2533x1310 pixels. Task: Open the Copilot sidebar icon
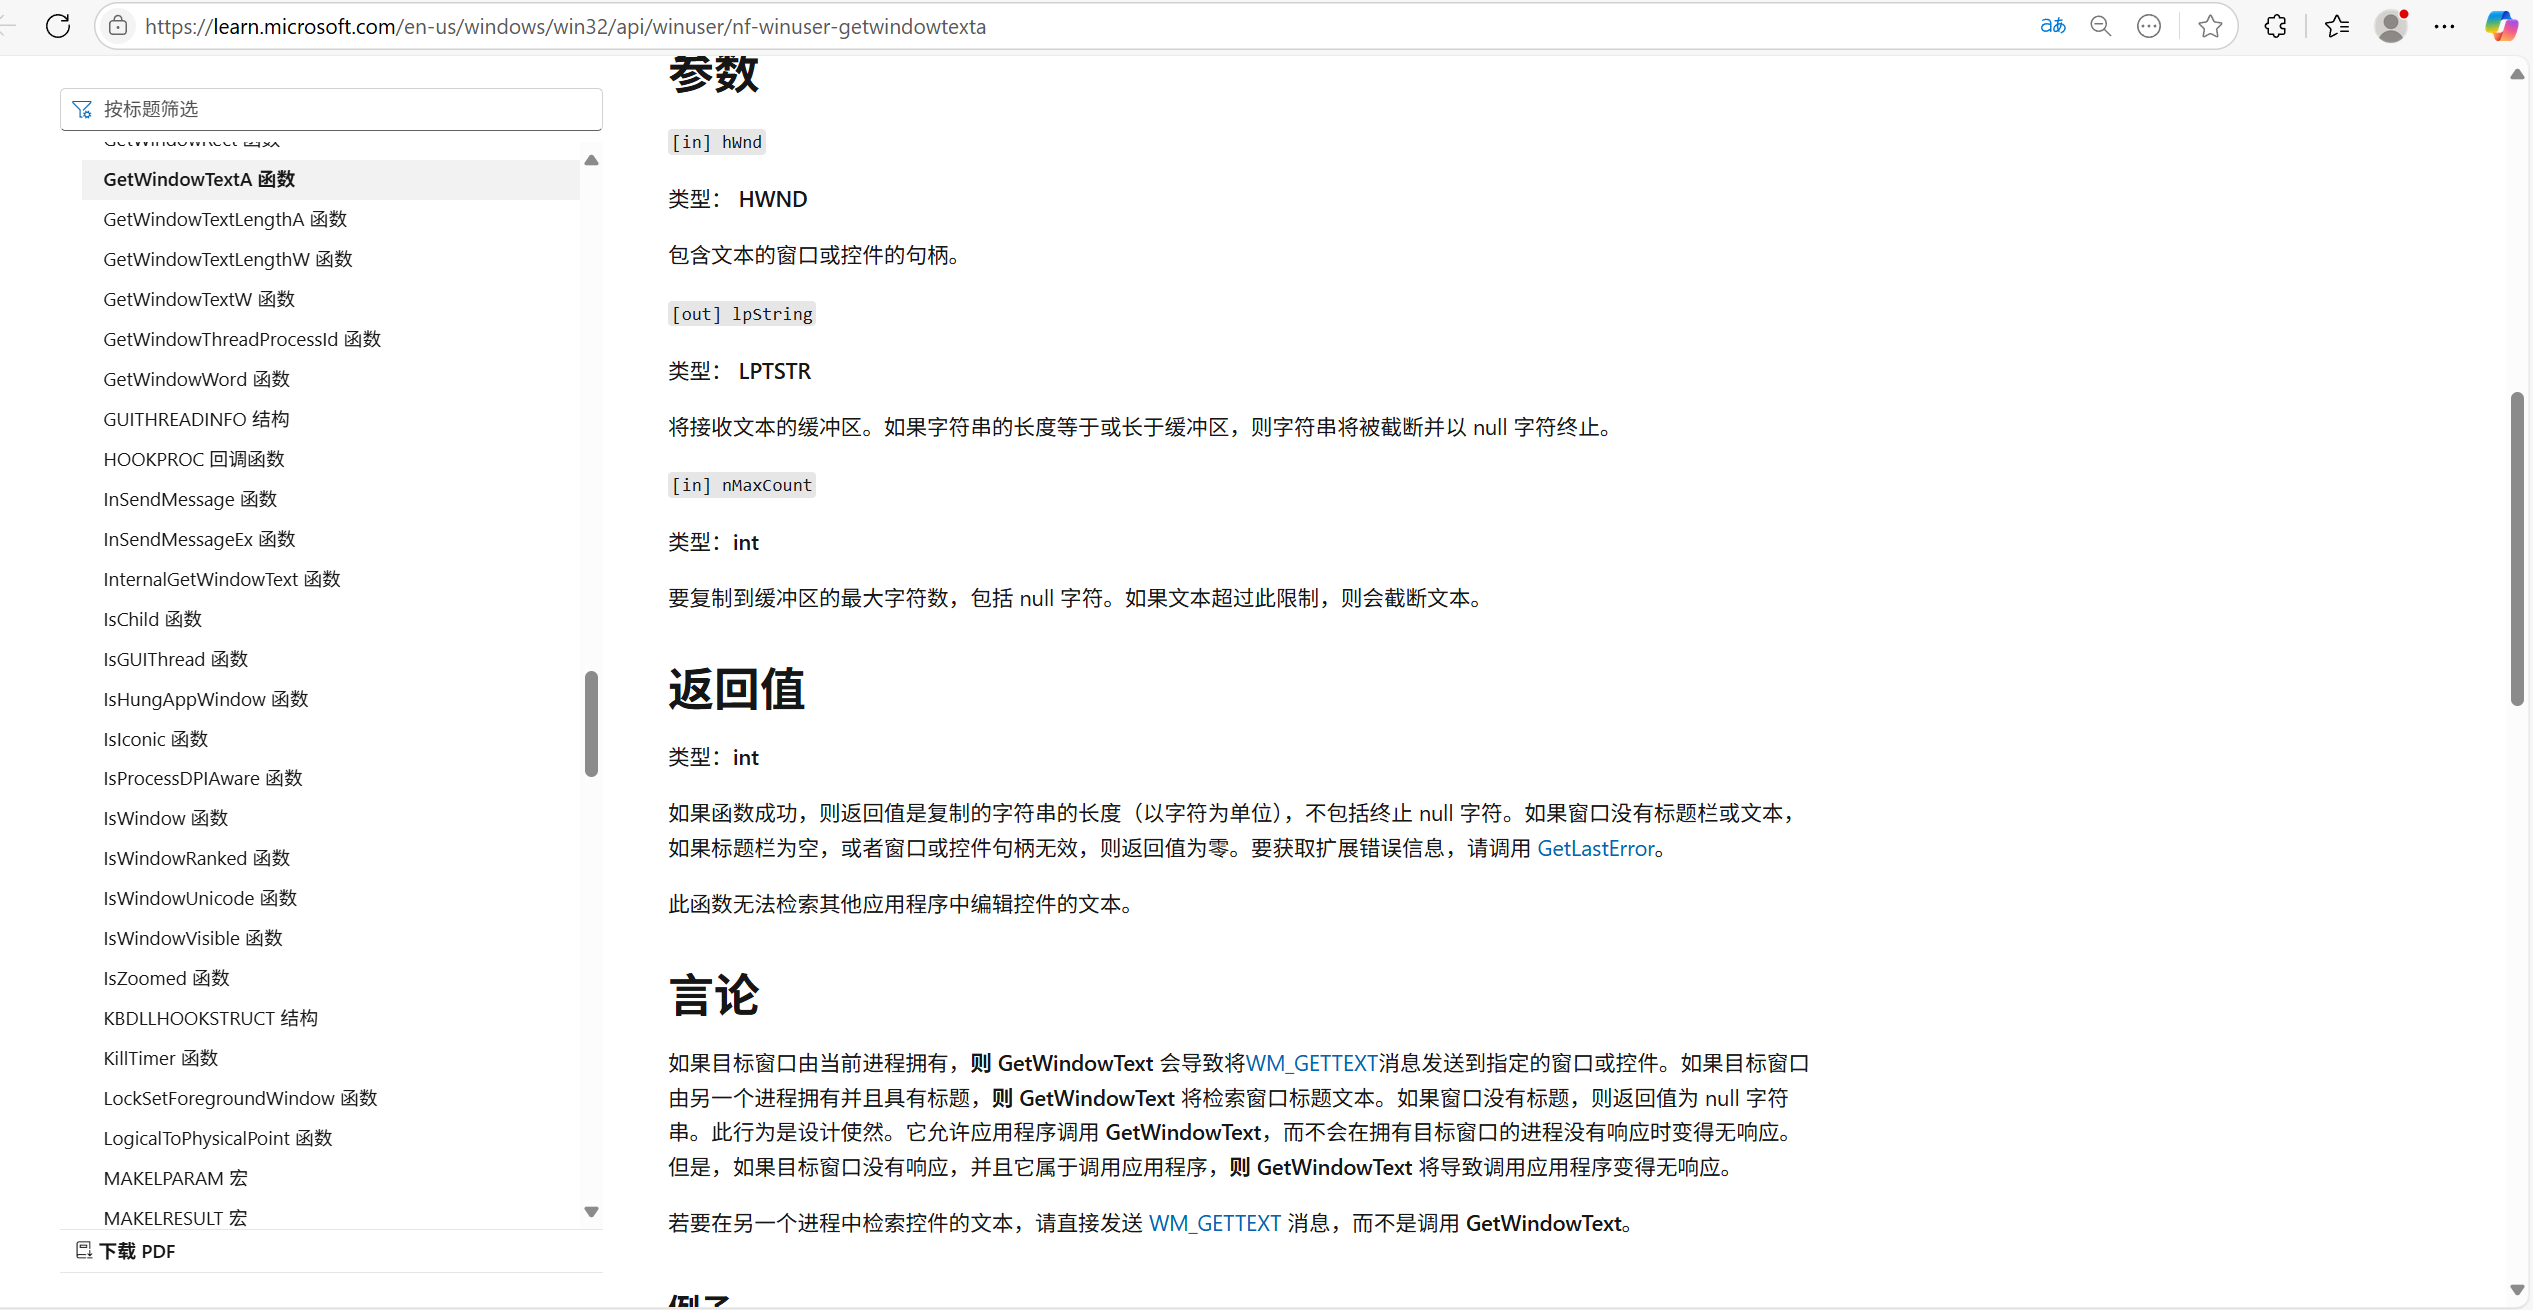(x=2501, y=26)
